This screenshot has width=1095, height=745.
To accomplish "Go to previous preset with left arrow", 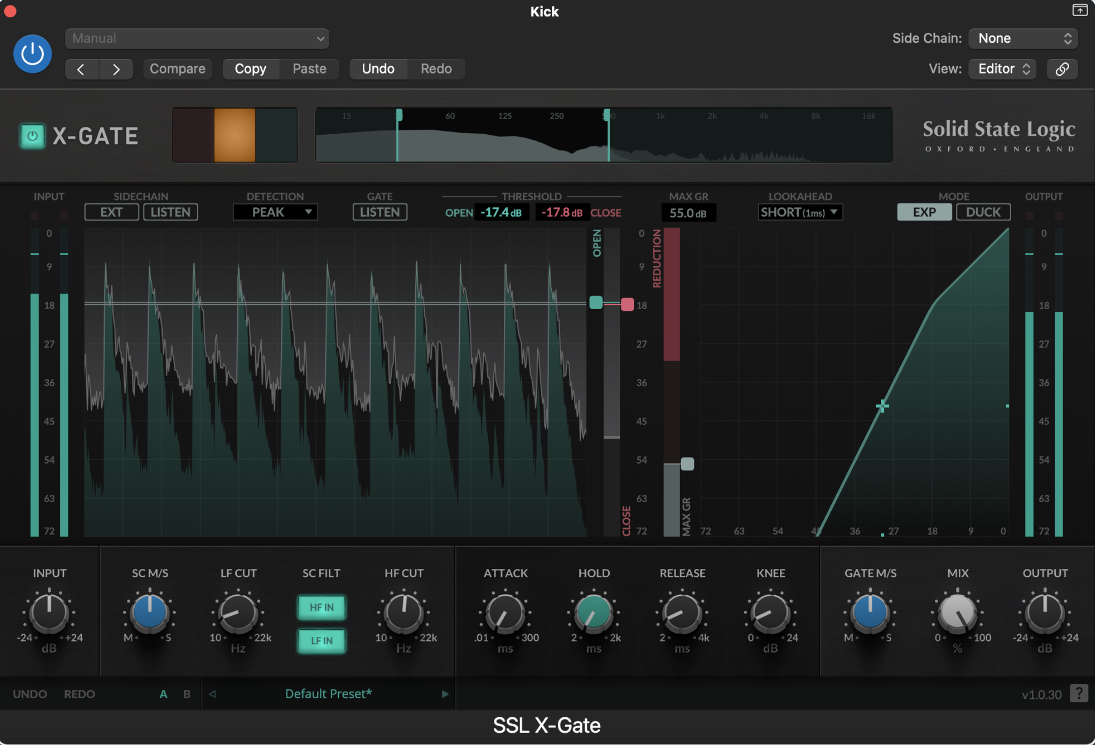I will click(x=82, y=69).
